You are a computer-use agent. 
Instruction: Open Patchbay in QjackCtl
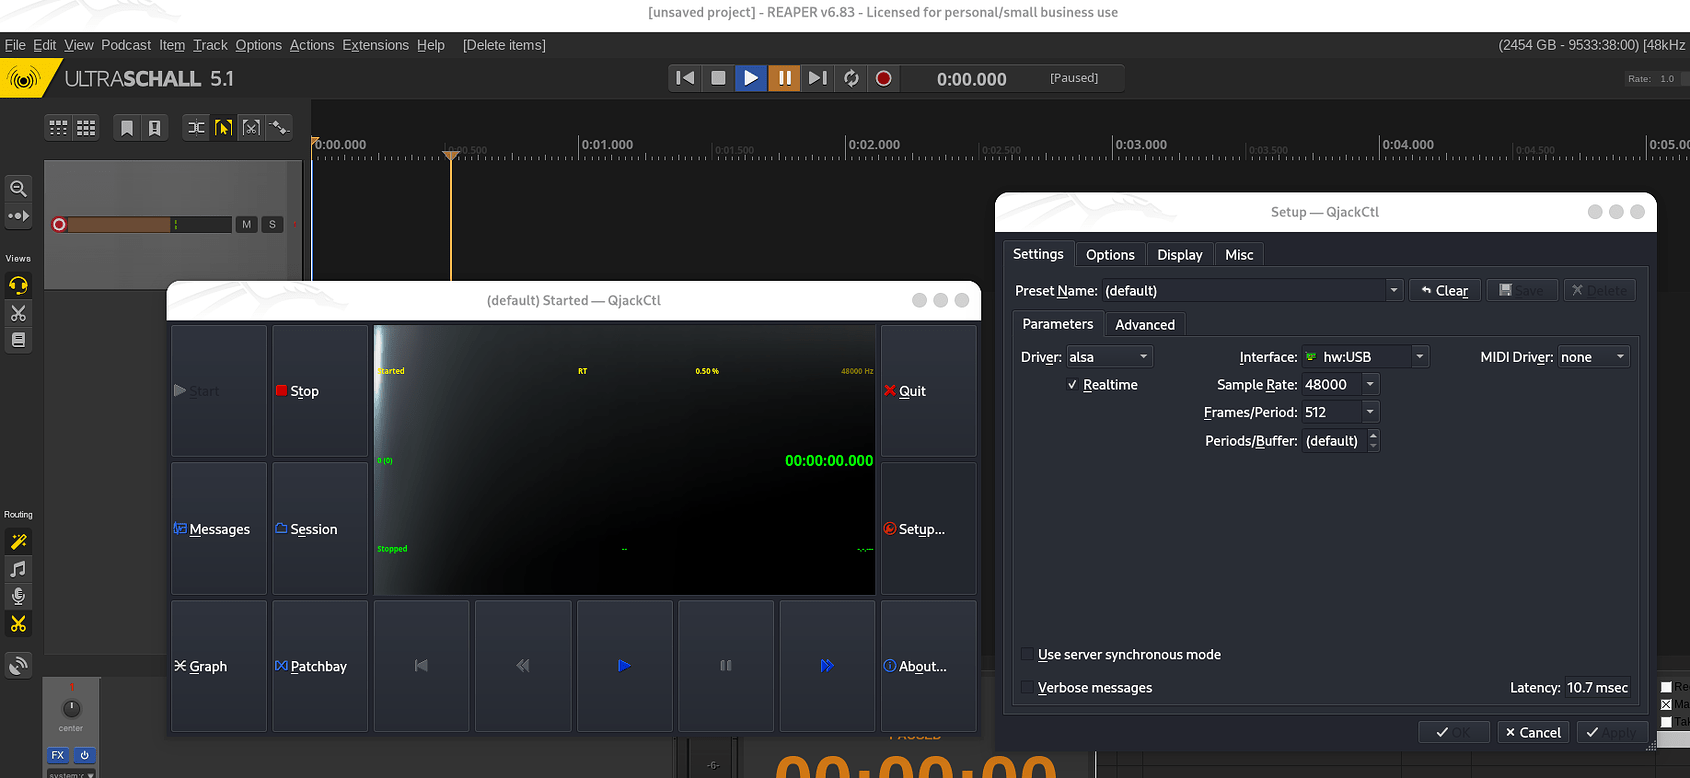(x=320, y=666)
